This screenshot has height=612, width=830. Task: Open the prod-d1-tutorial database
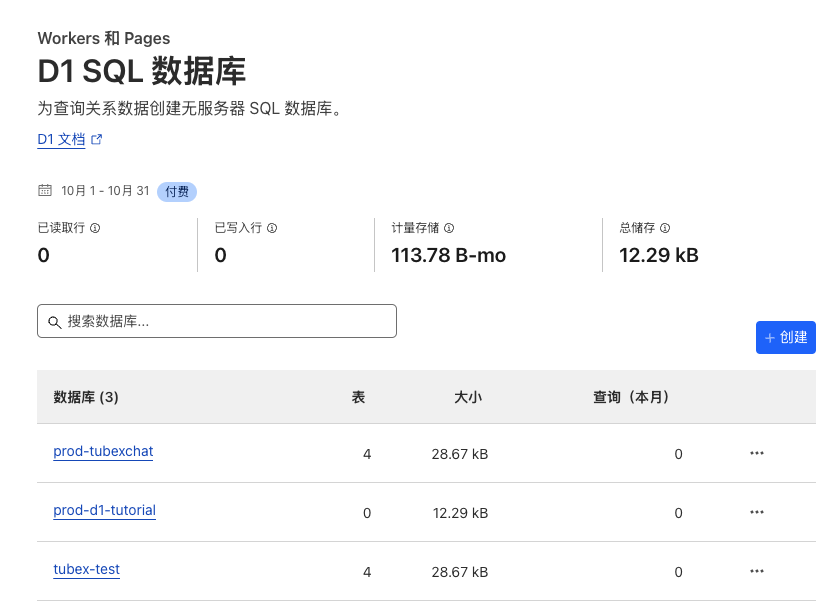104,511
